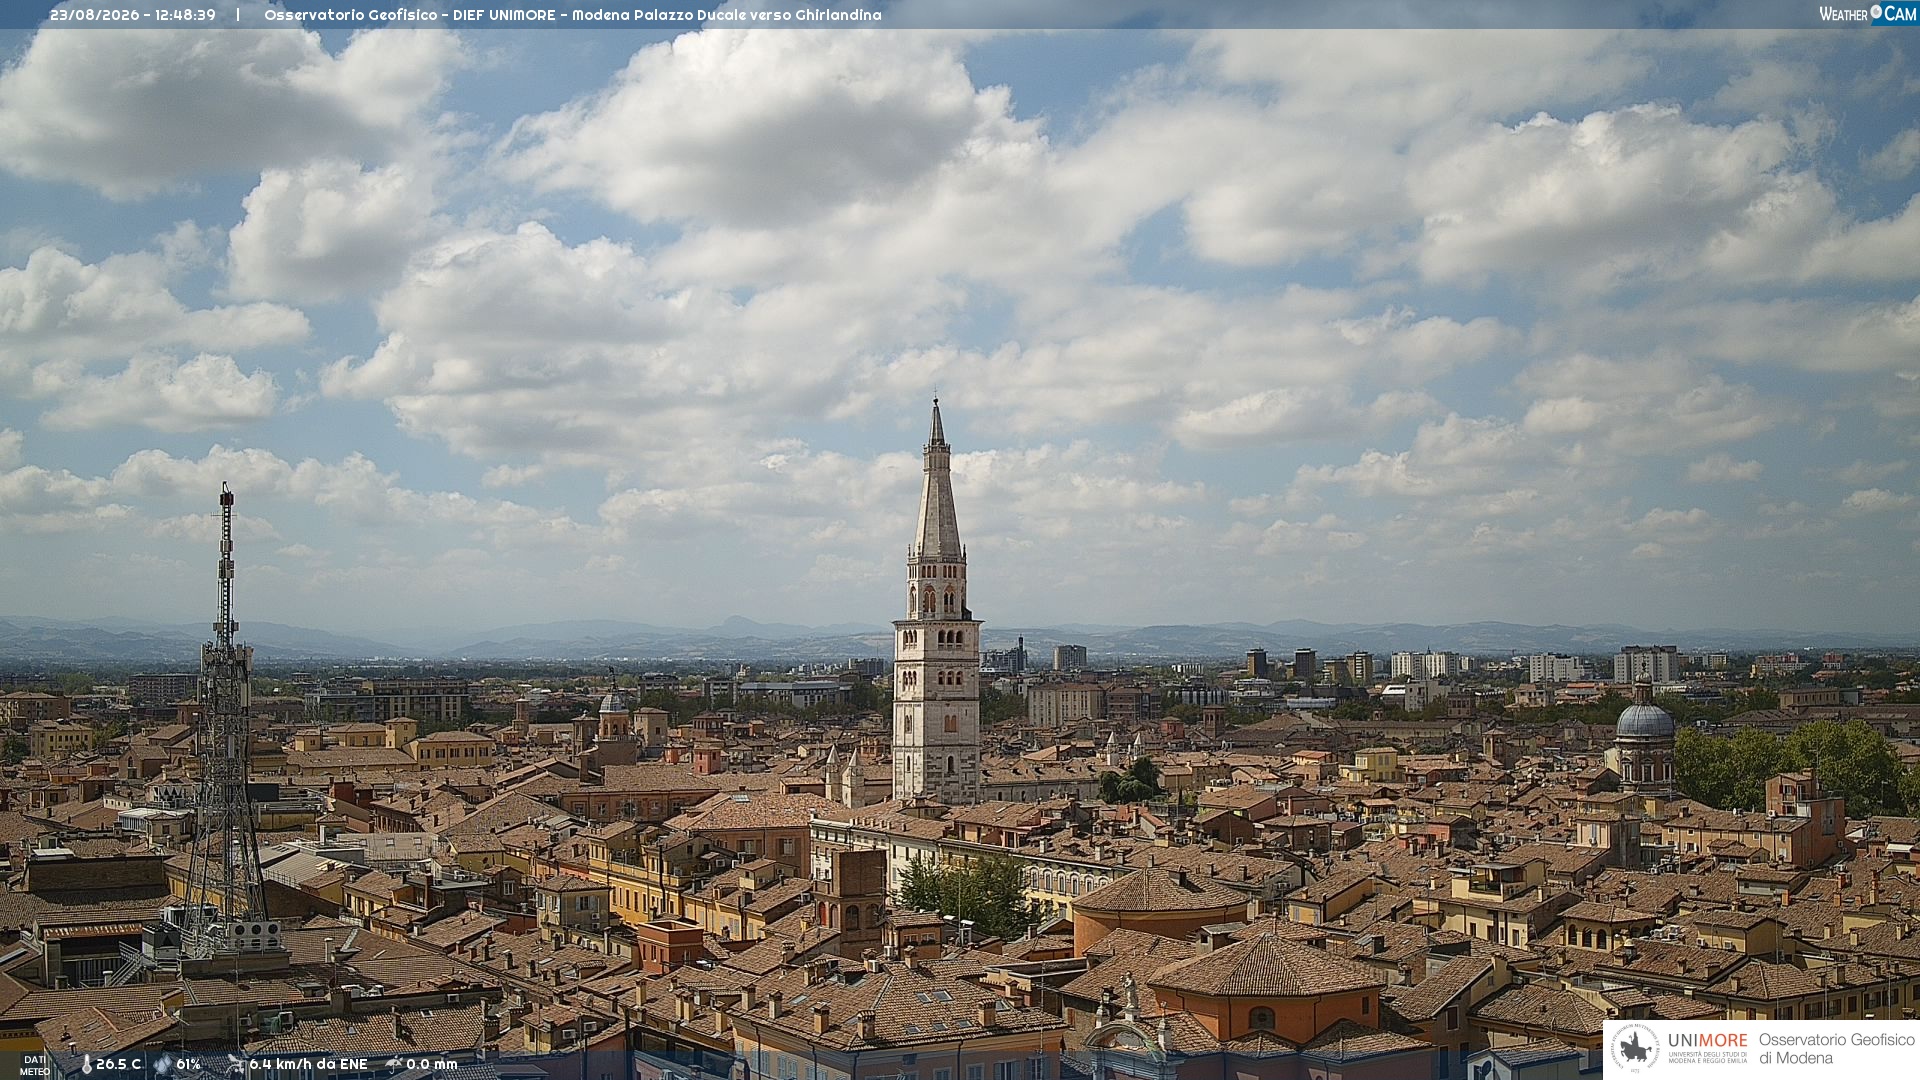Viewport: 1920px width, 1080px height.
Task: Click the Osservatorio Geofisico di Modena text
Action: coord(1836,1048)
